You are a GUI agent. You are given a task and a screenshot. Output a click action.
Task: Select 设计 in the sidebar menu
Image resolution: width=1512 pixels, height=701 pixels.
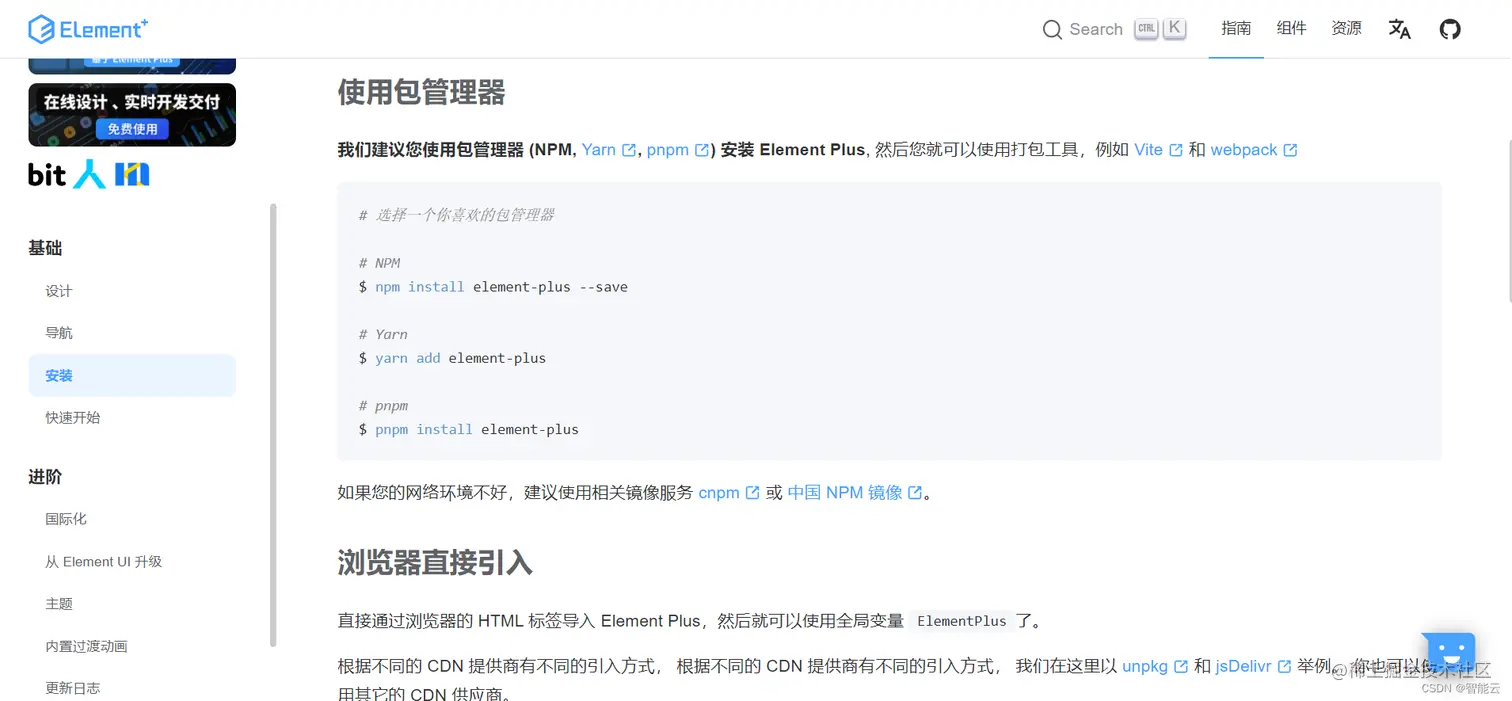coord(59,290)
